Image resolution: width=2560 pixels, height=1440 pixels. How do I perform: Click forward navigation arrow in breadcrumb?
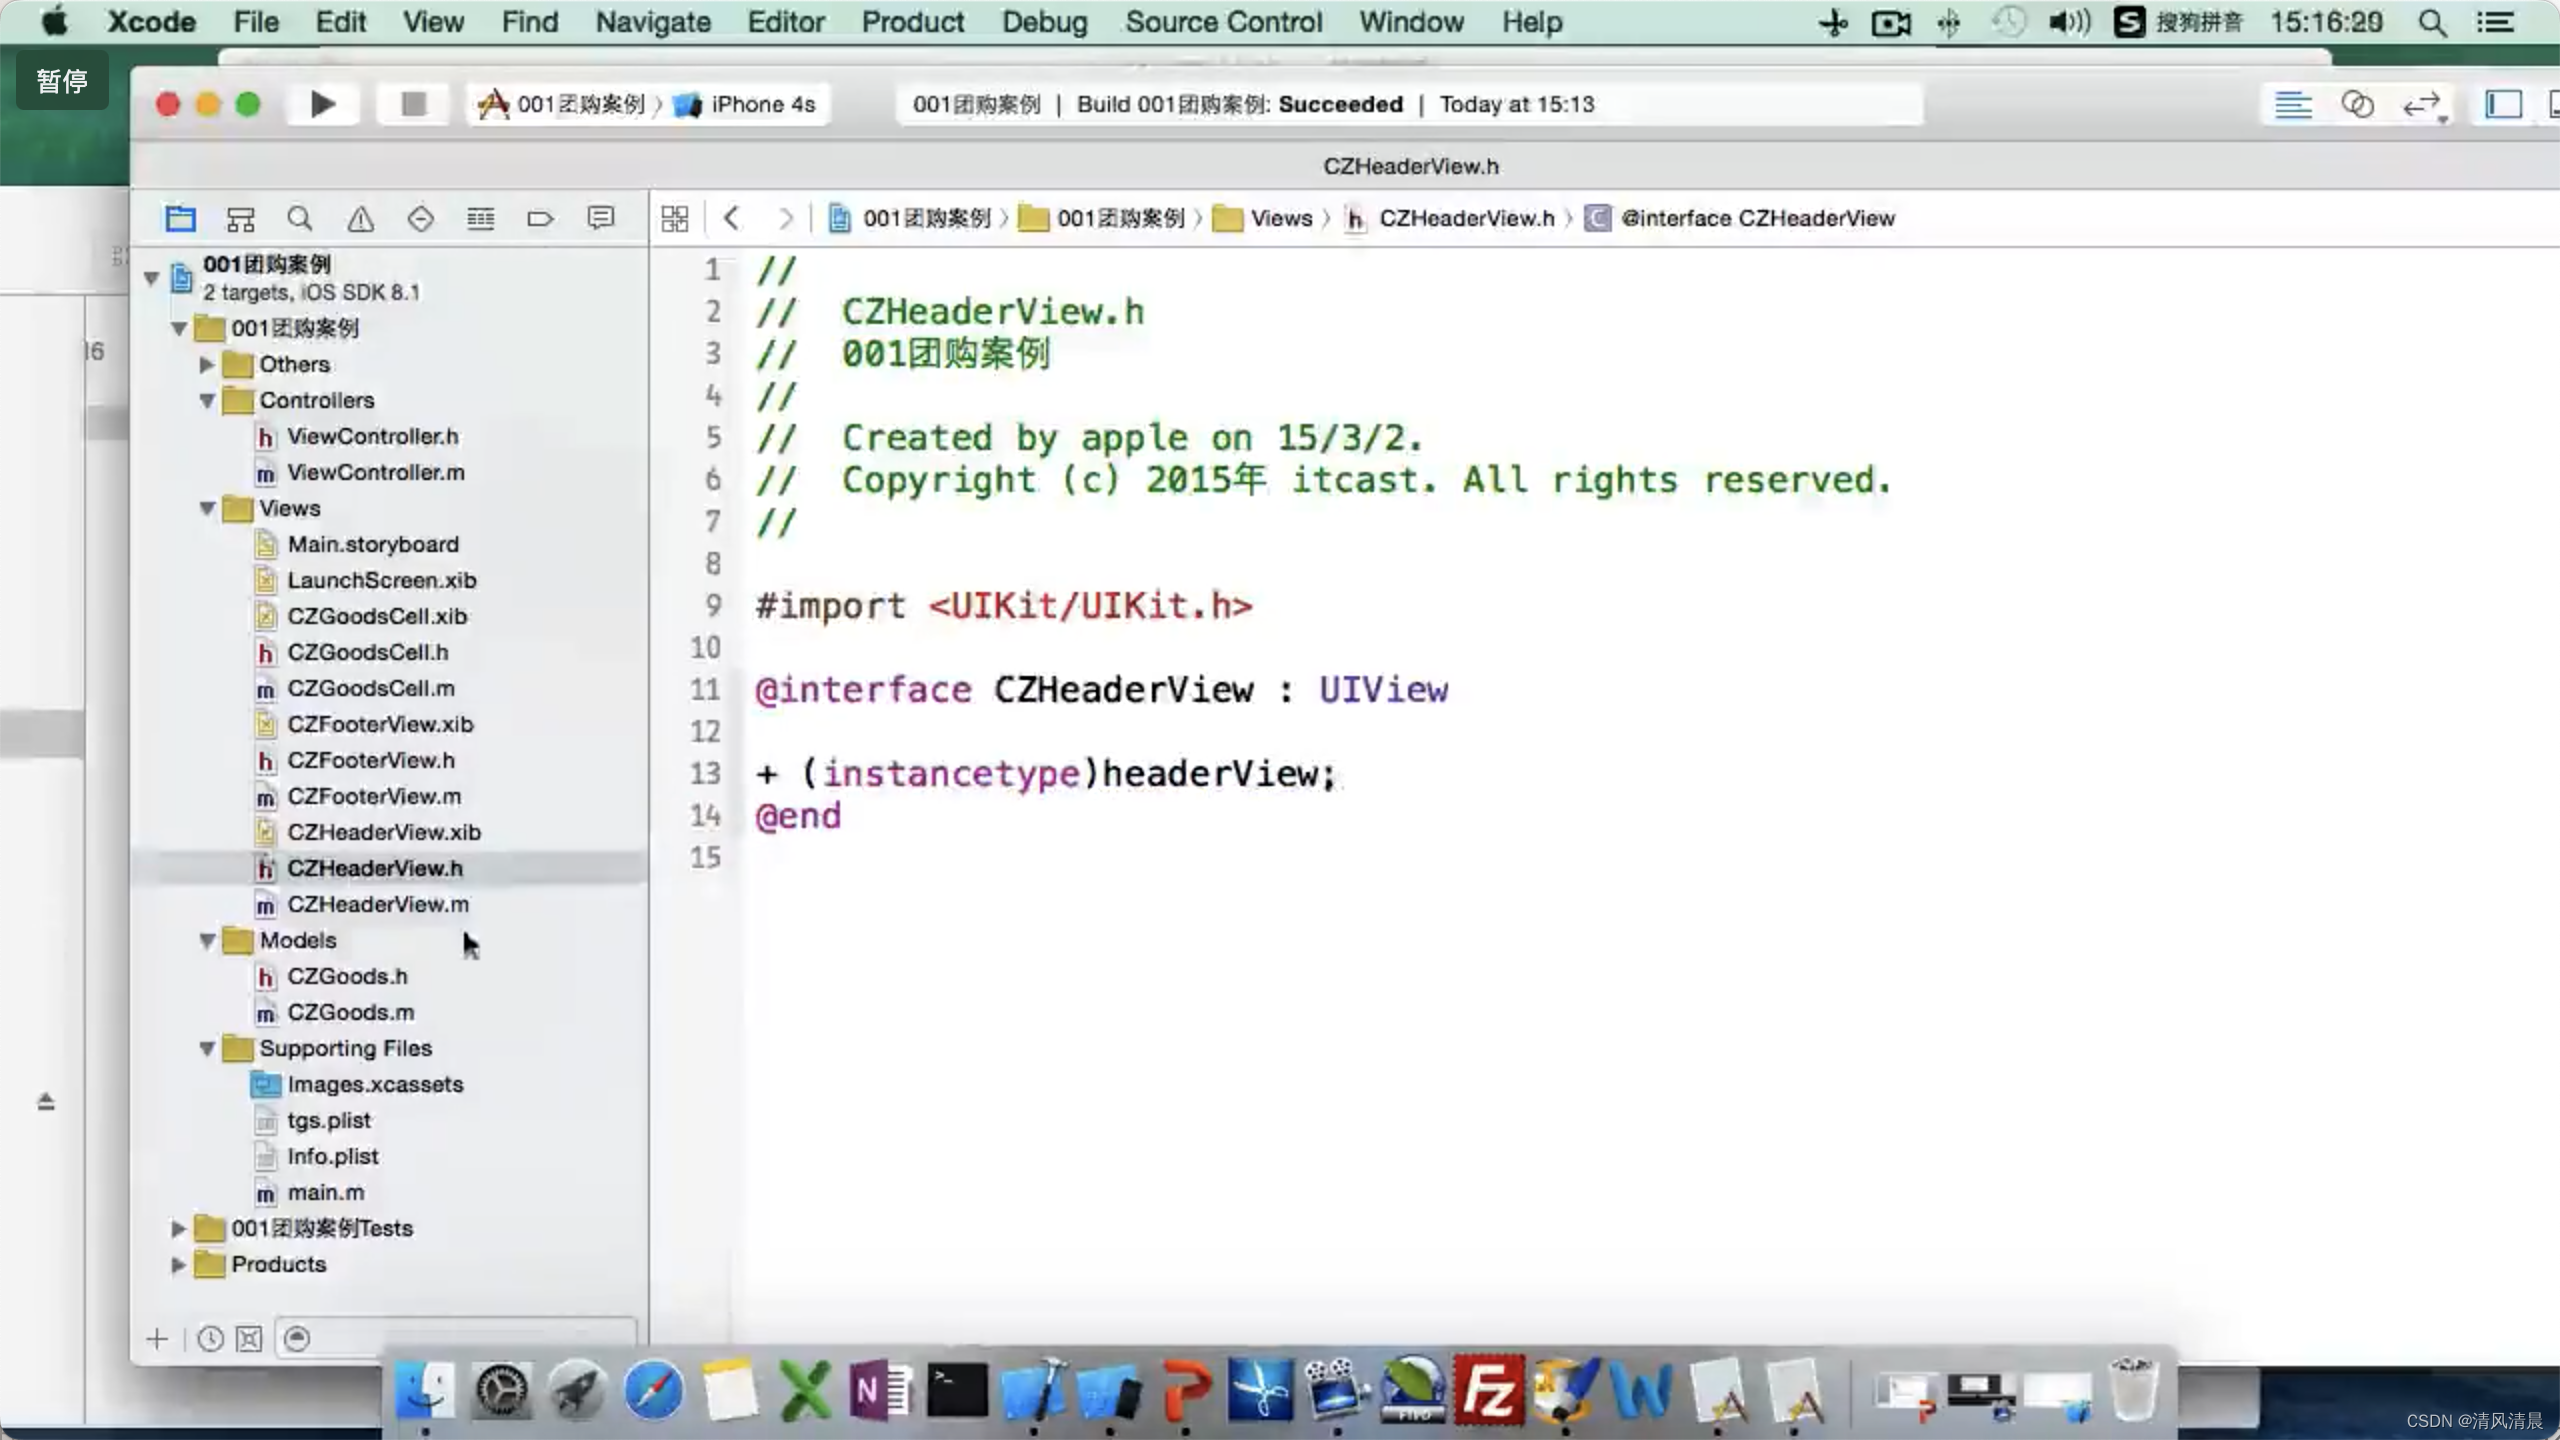(786, 216)
